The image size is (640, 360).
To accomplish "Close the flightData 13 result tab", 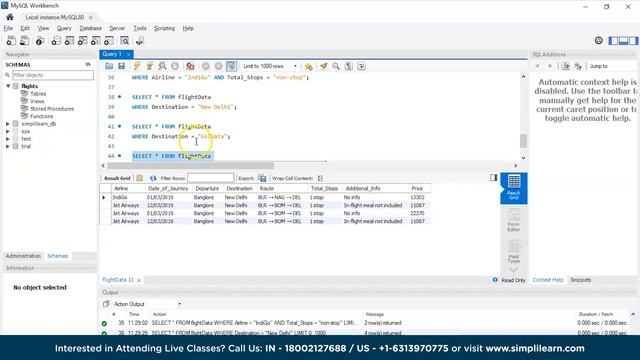I will click(139, 280).
